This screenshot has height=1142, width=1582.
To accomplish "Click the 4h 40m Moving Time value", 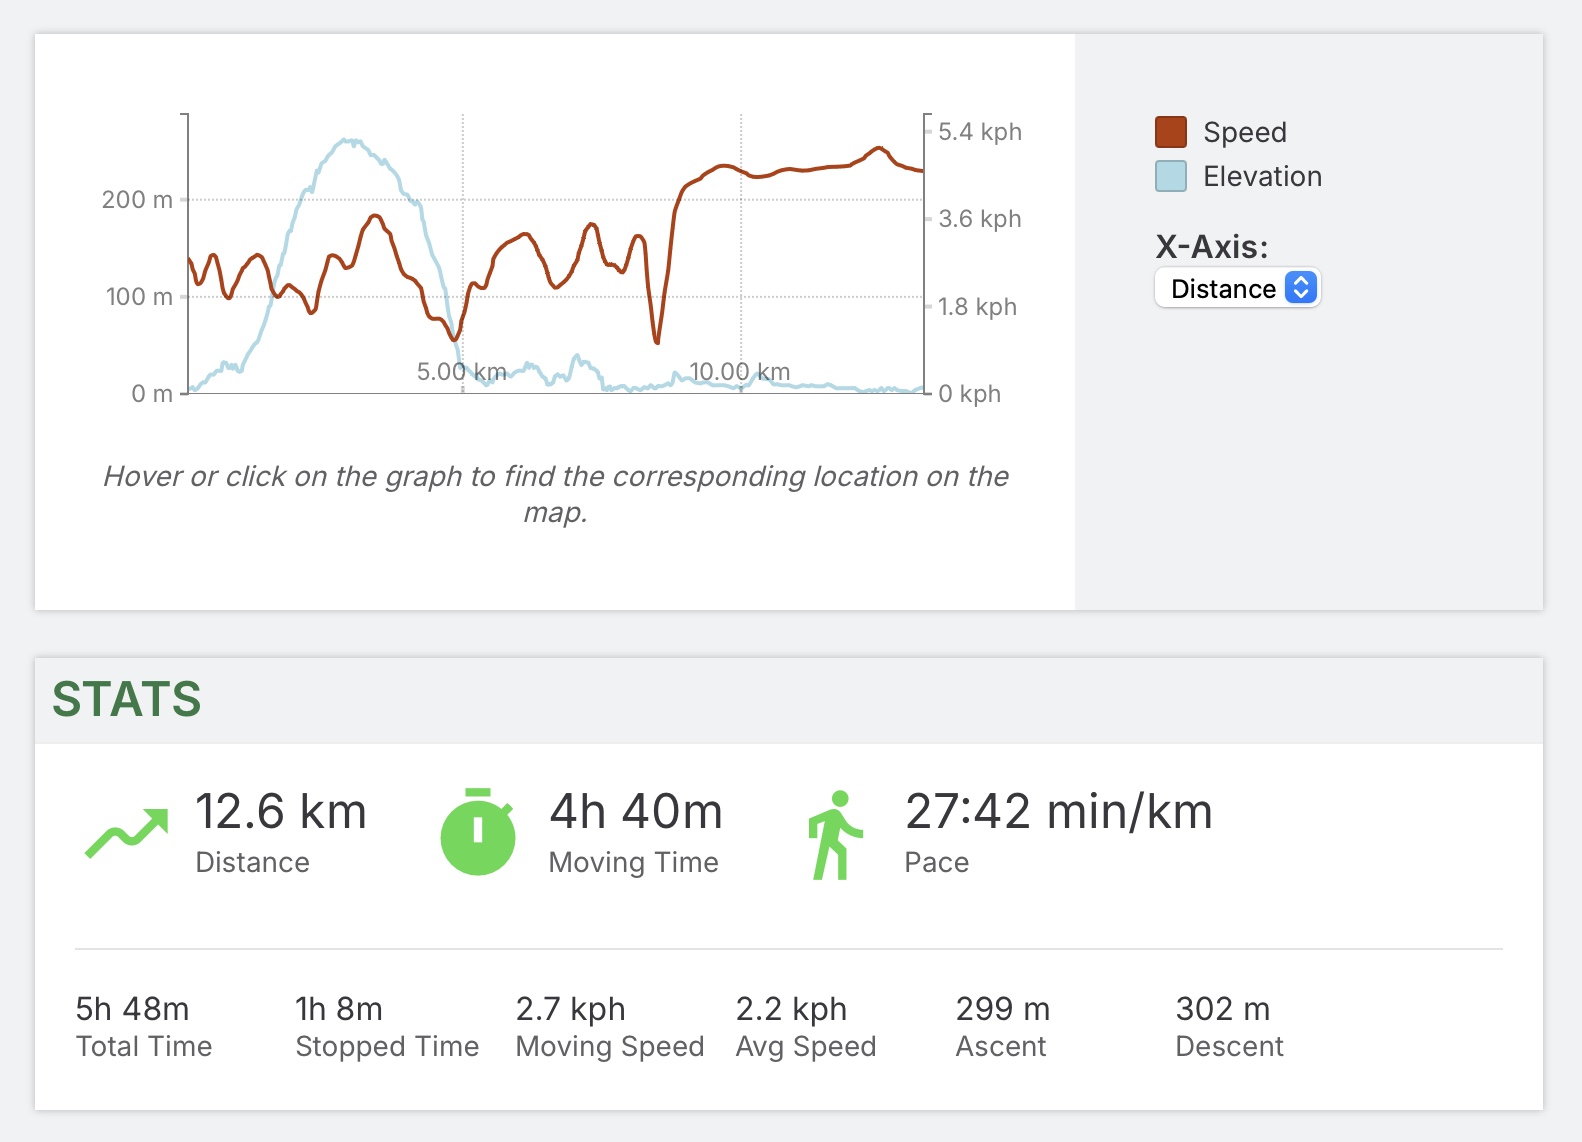I will (635, 811).
